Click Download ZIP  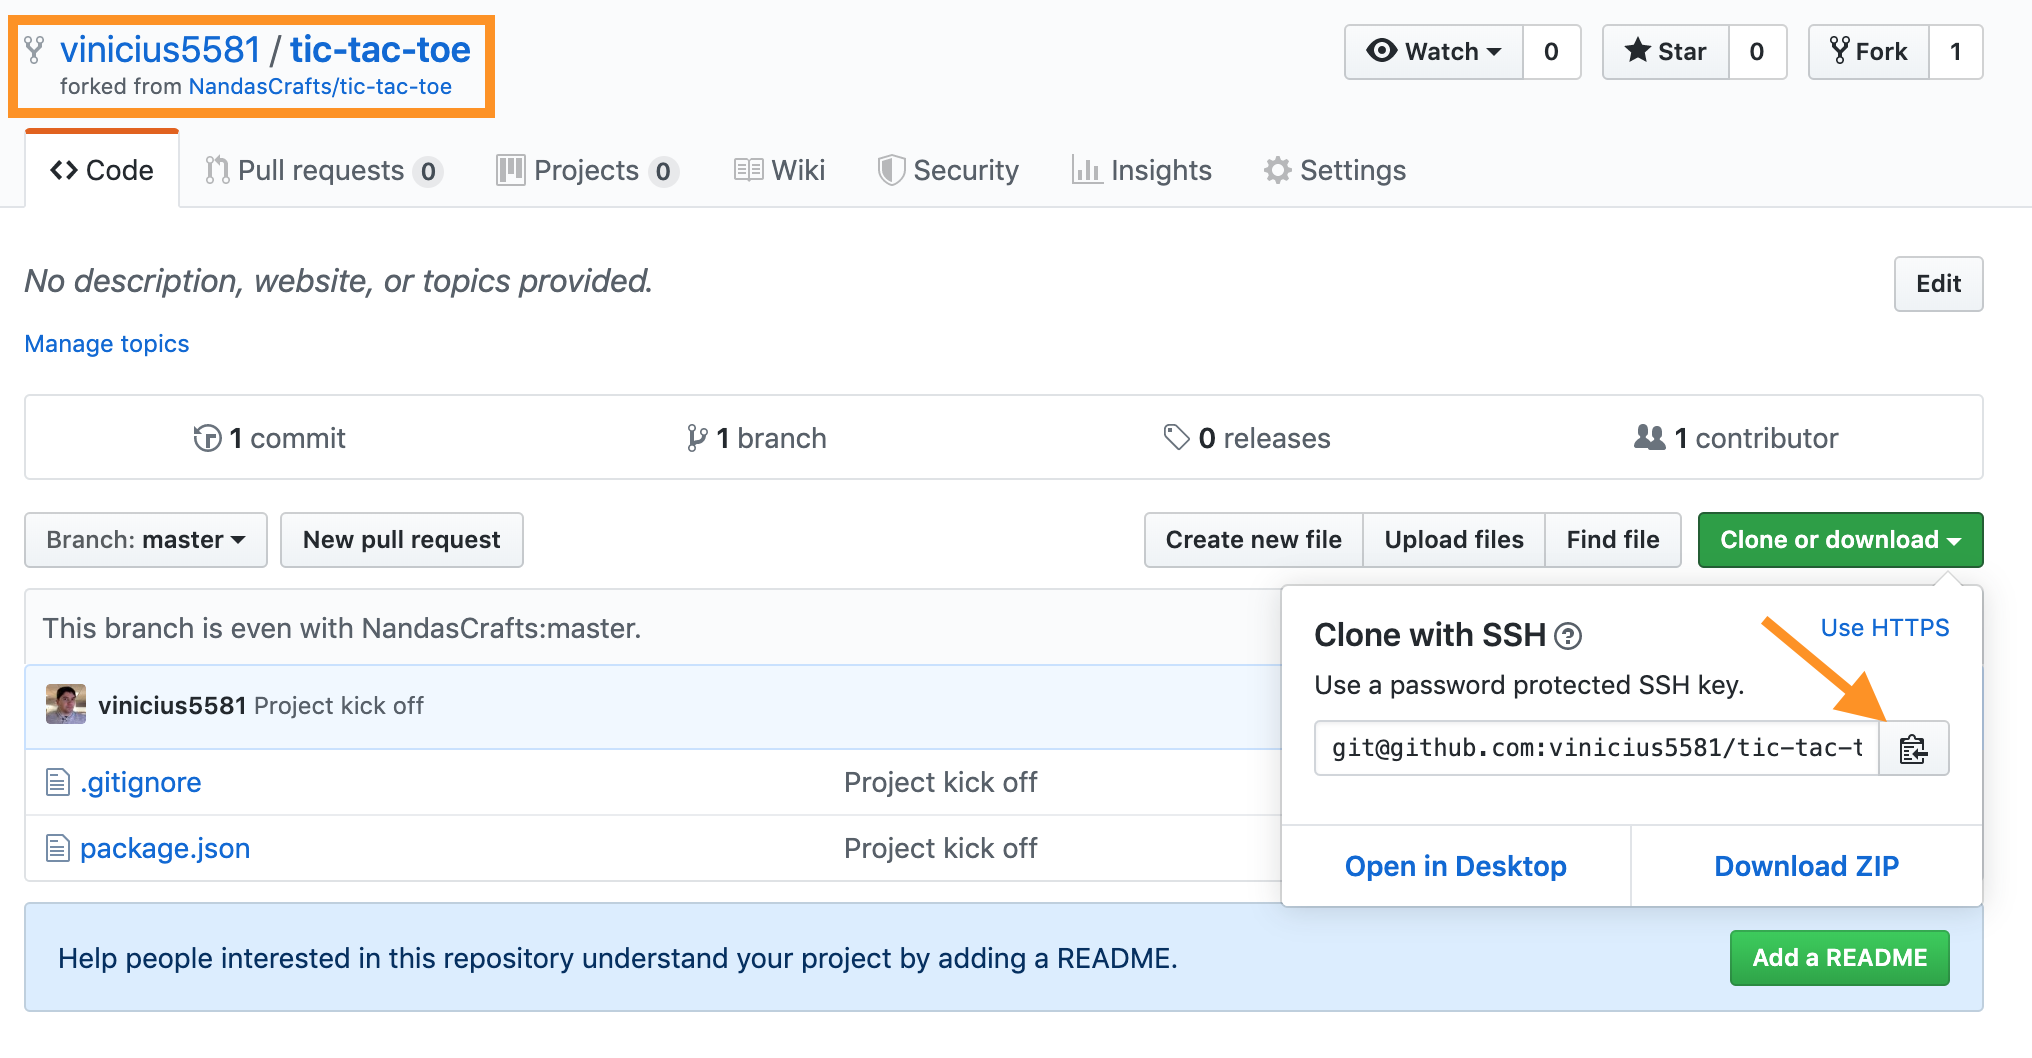1807,866
